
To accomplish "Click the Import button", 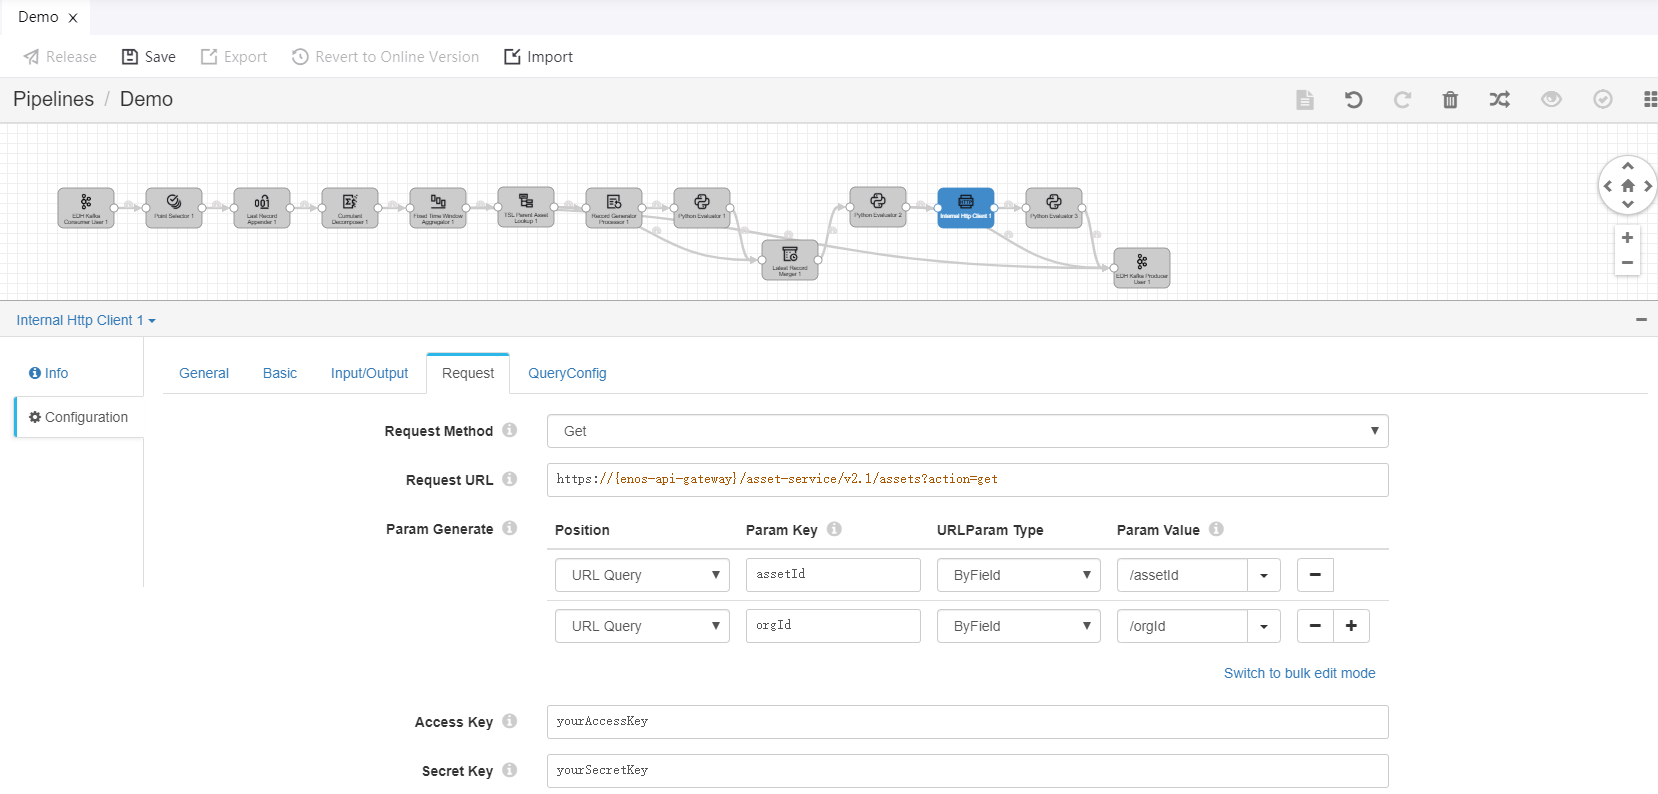I will pos(538,57).
